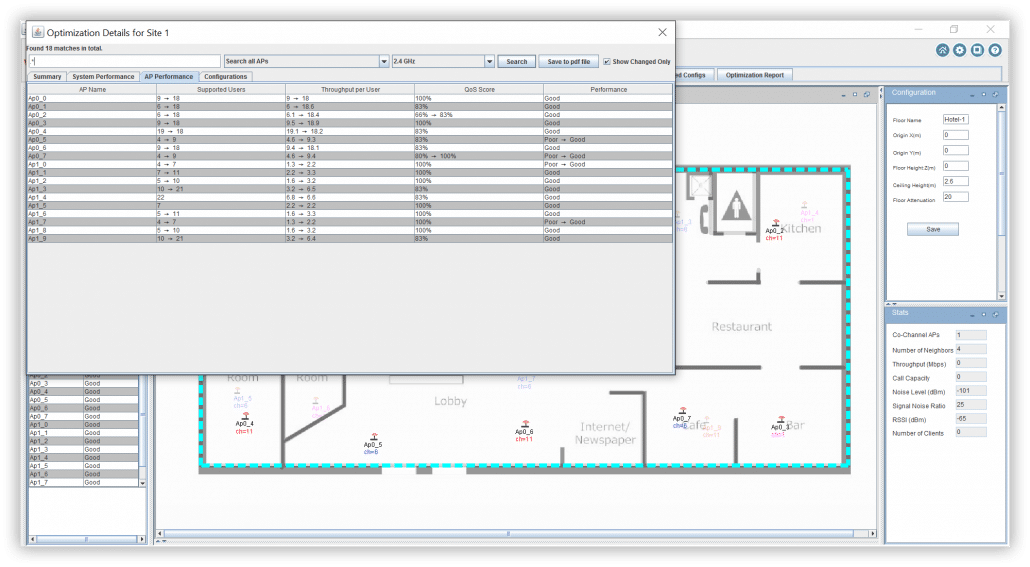Click Configuration panel scroll-up arrow
Viewport: 1030px width, 567px height.
click(1001, 107)
